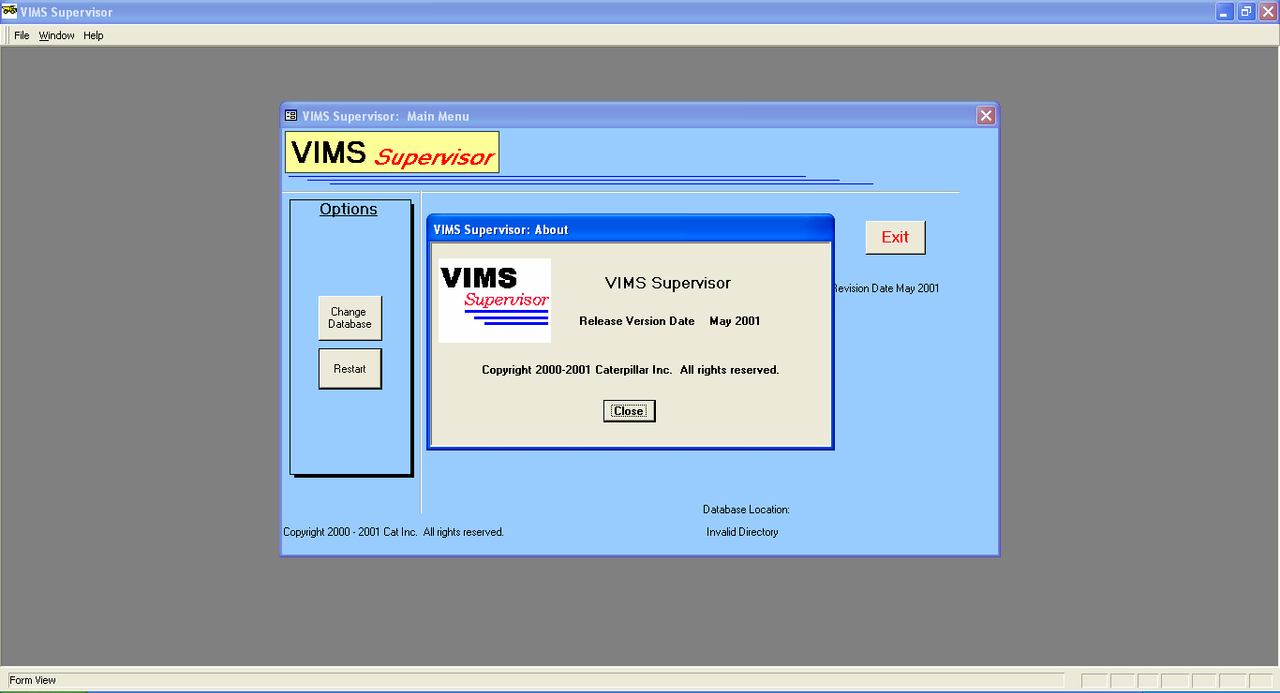Click the 'Form View' status bar text
Screen dimensions: 1280x693
click(33, 680)
